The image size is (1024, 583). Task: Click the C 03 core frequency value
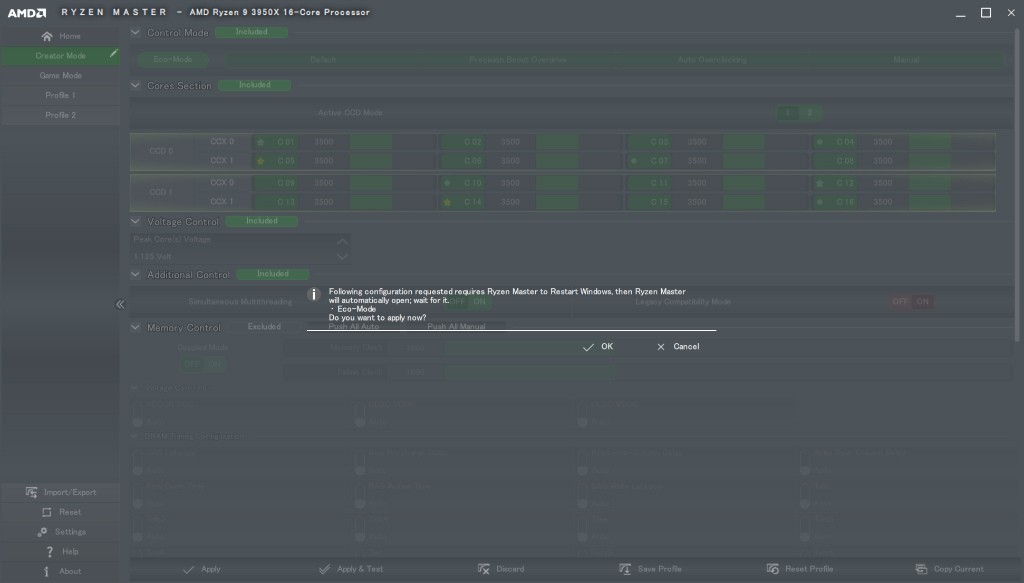(697, 142)
